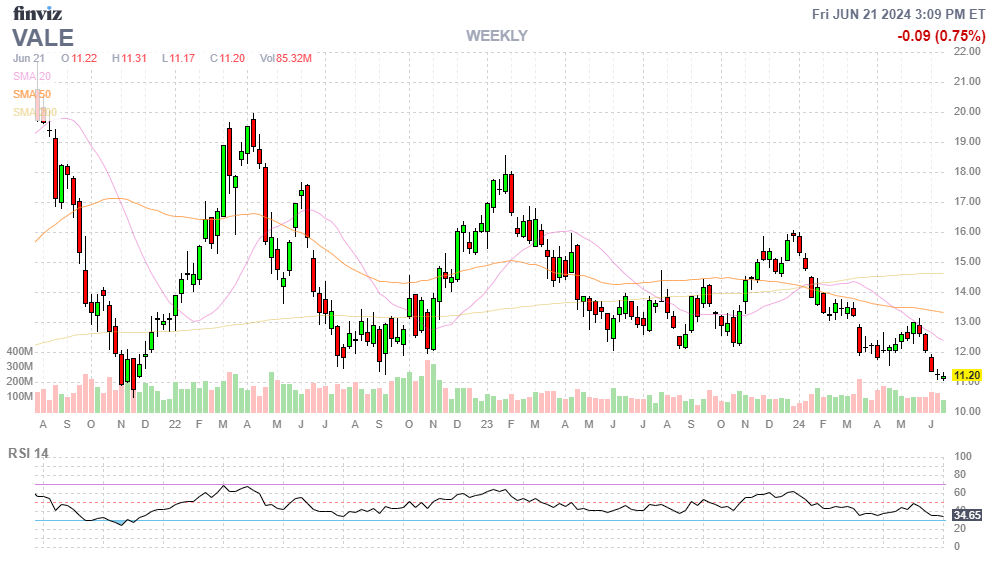
Task: Click the SMA 20 legend label
Action: click(x=32, y=76)
